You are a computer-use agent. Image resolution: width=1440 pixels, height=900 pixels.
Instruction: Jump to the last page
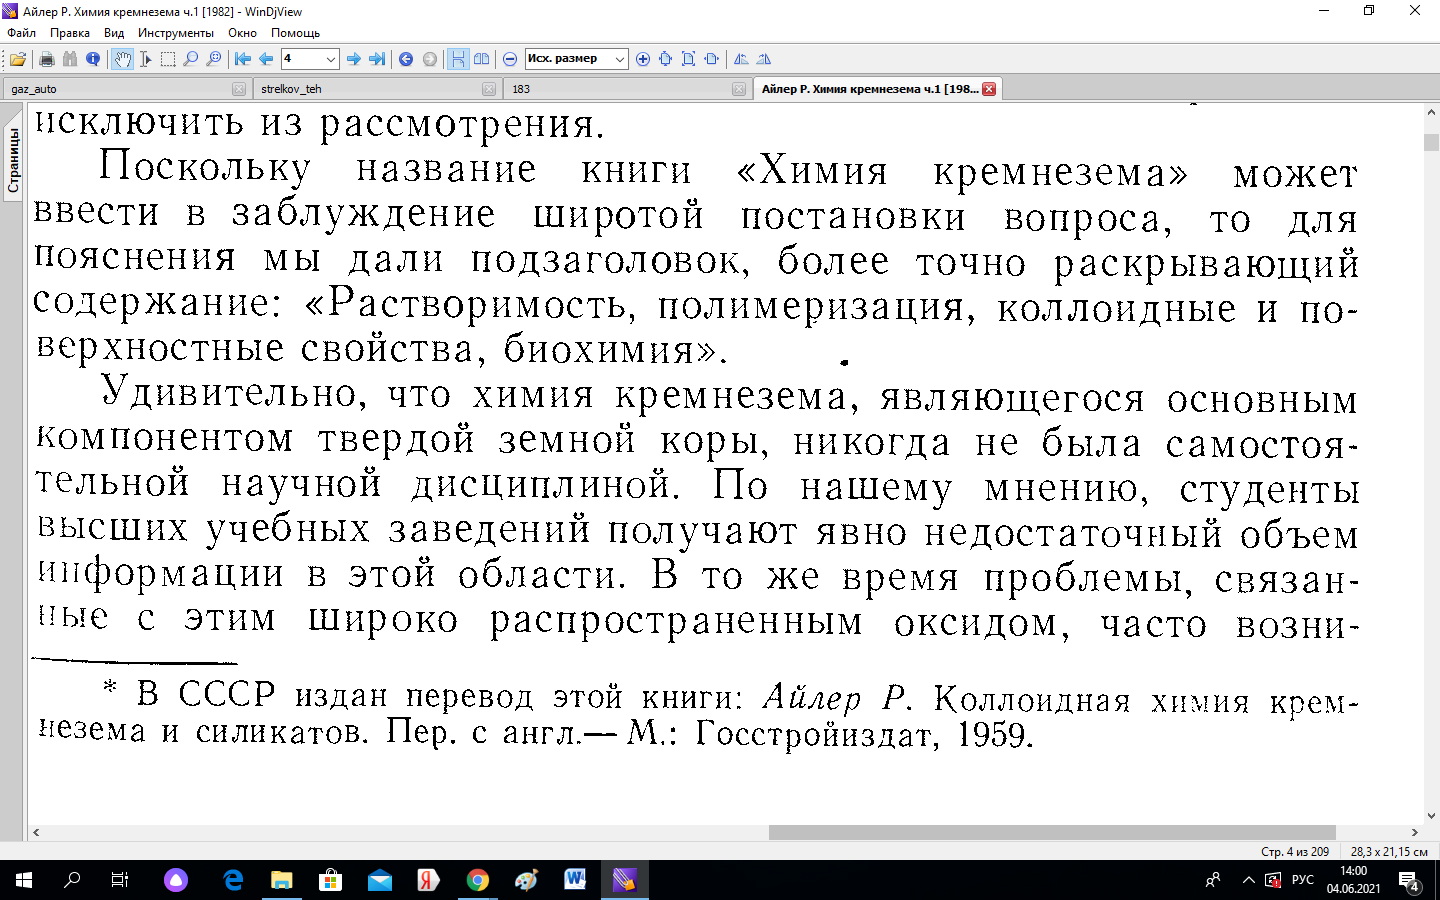tap(377, 59)
